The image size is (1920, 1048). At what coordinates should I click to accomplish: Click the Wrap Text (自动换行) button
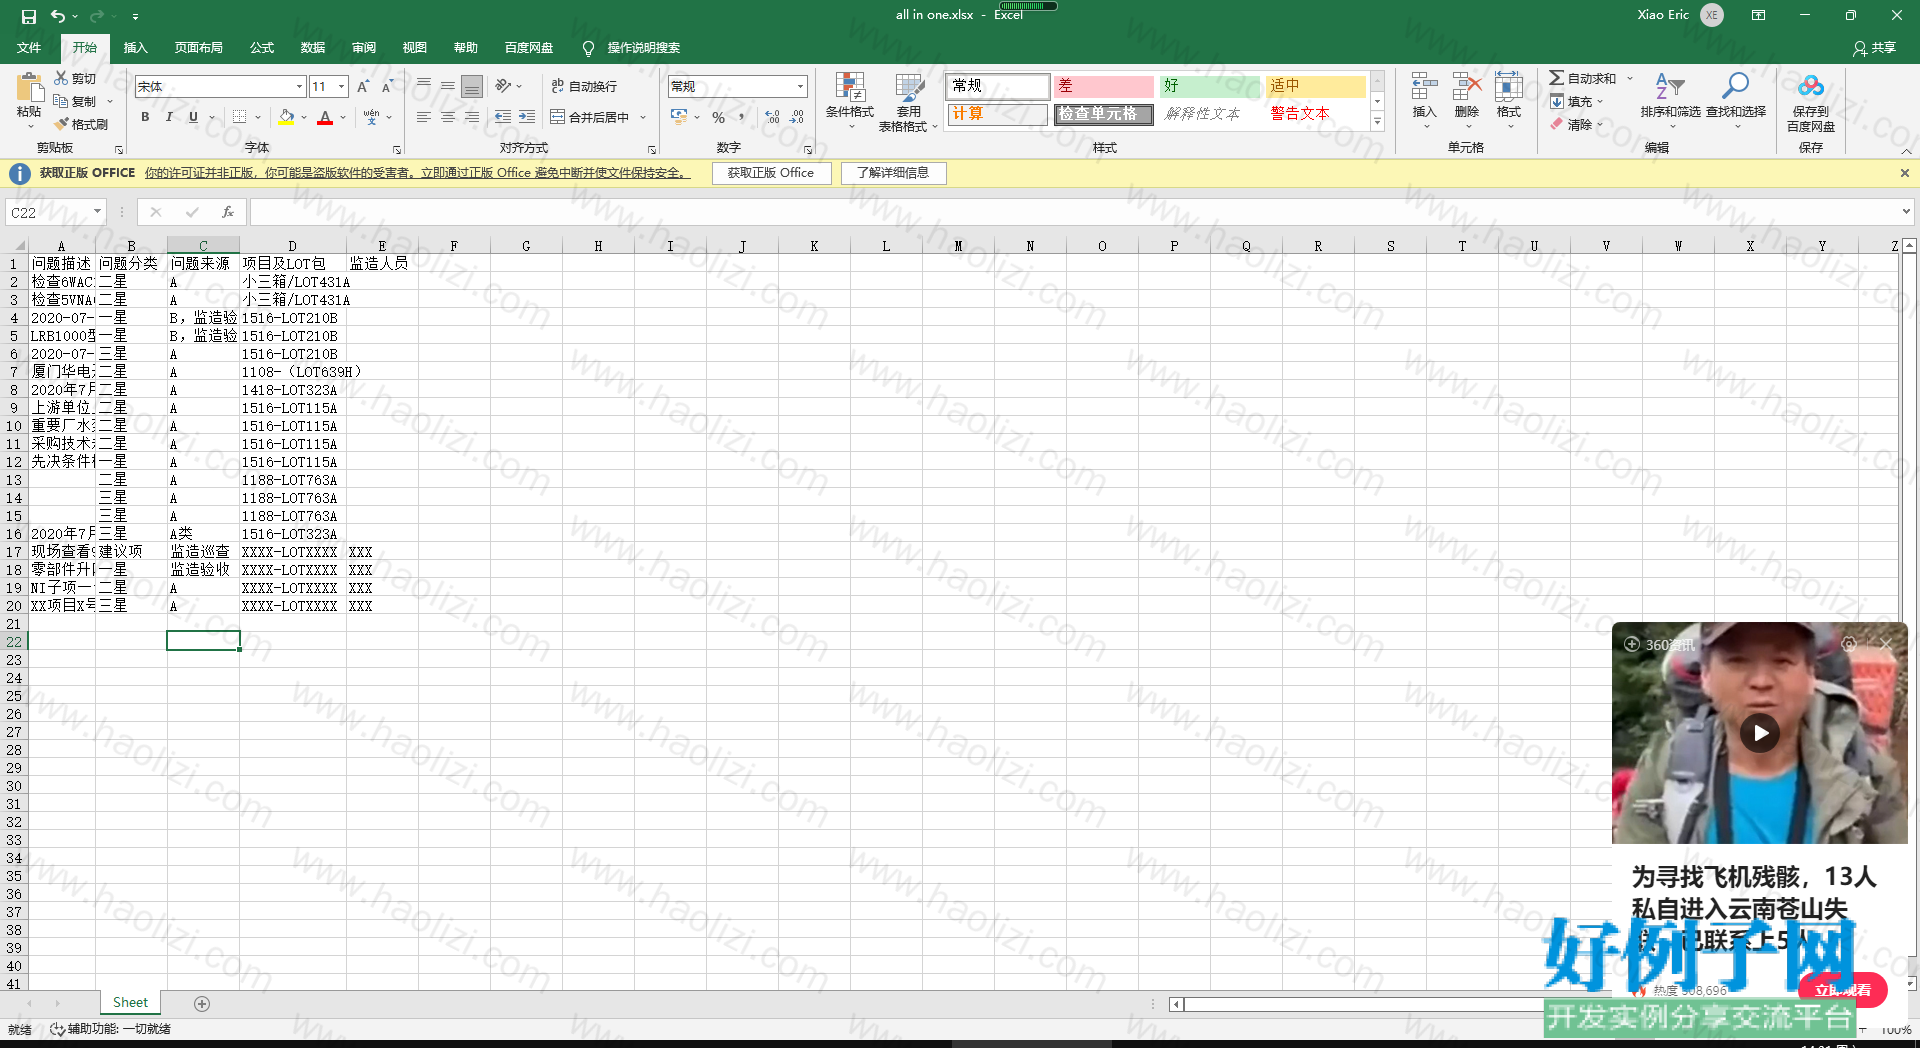click(x=584, y=86)
